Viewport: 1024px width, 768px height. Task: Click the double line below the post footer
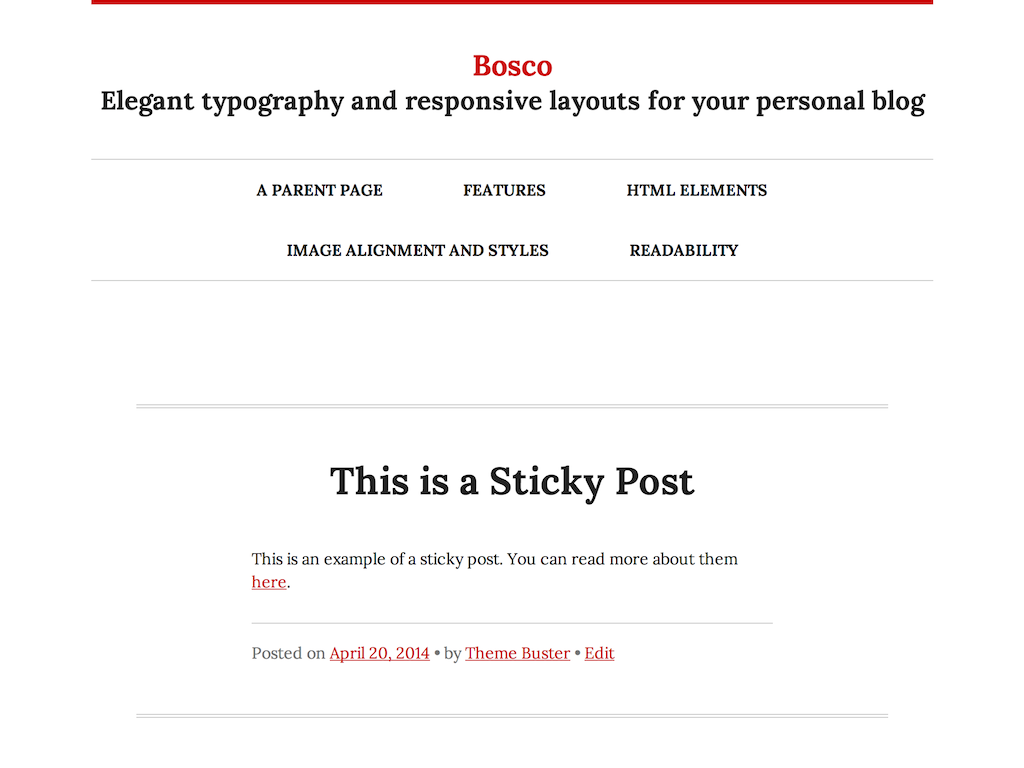[x=512, y=716]
